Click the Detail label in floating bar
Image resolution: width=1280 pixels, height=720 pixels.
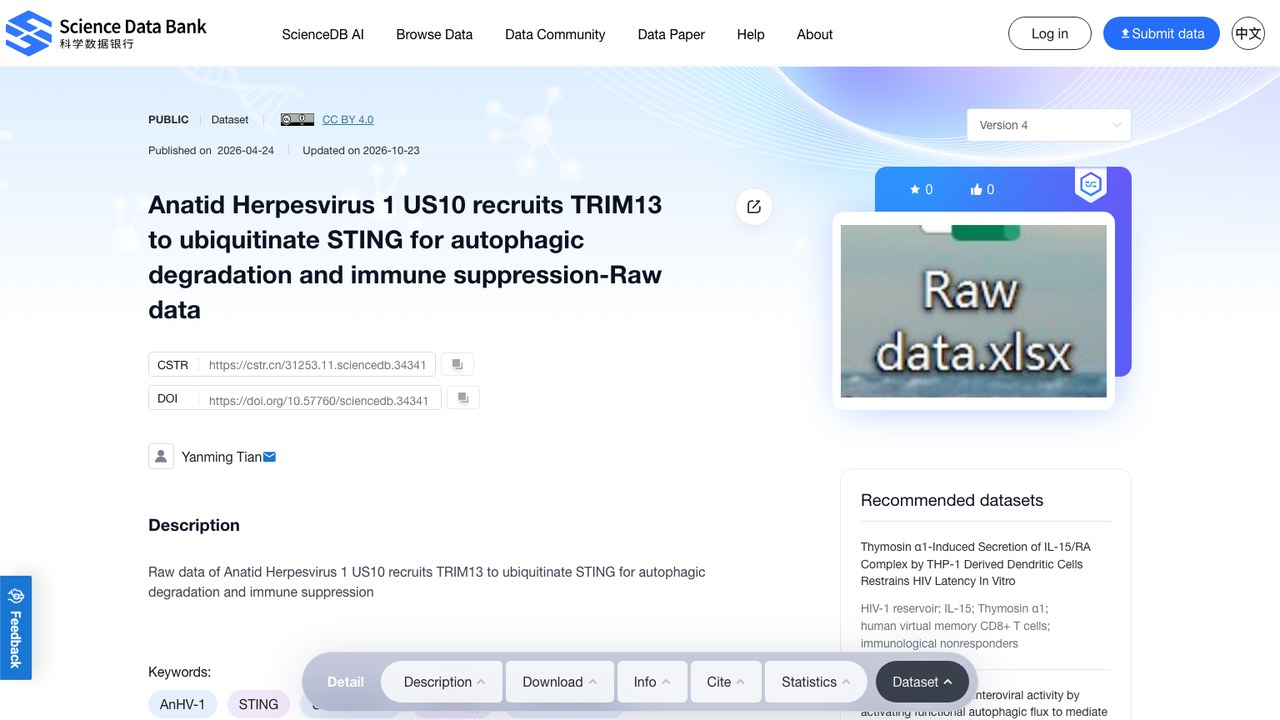click(x=345, y=682)
